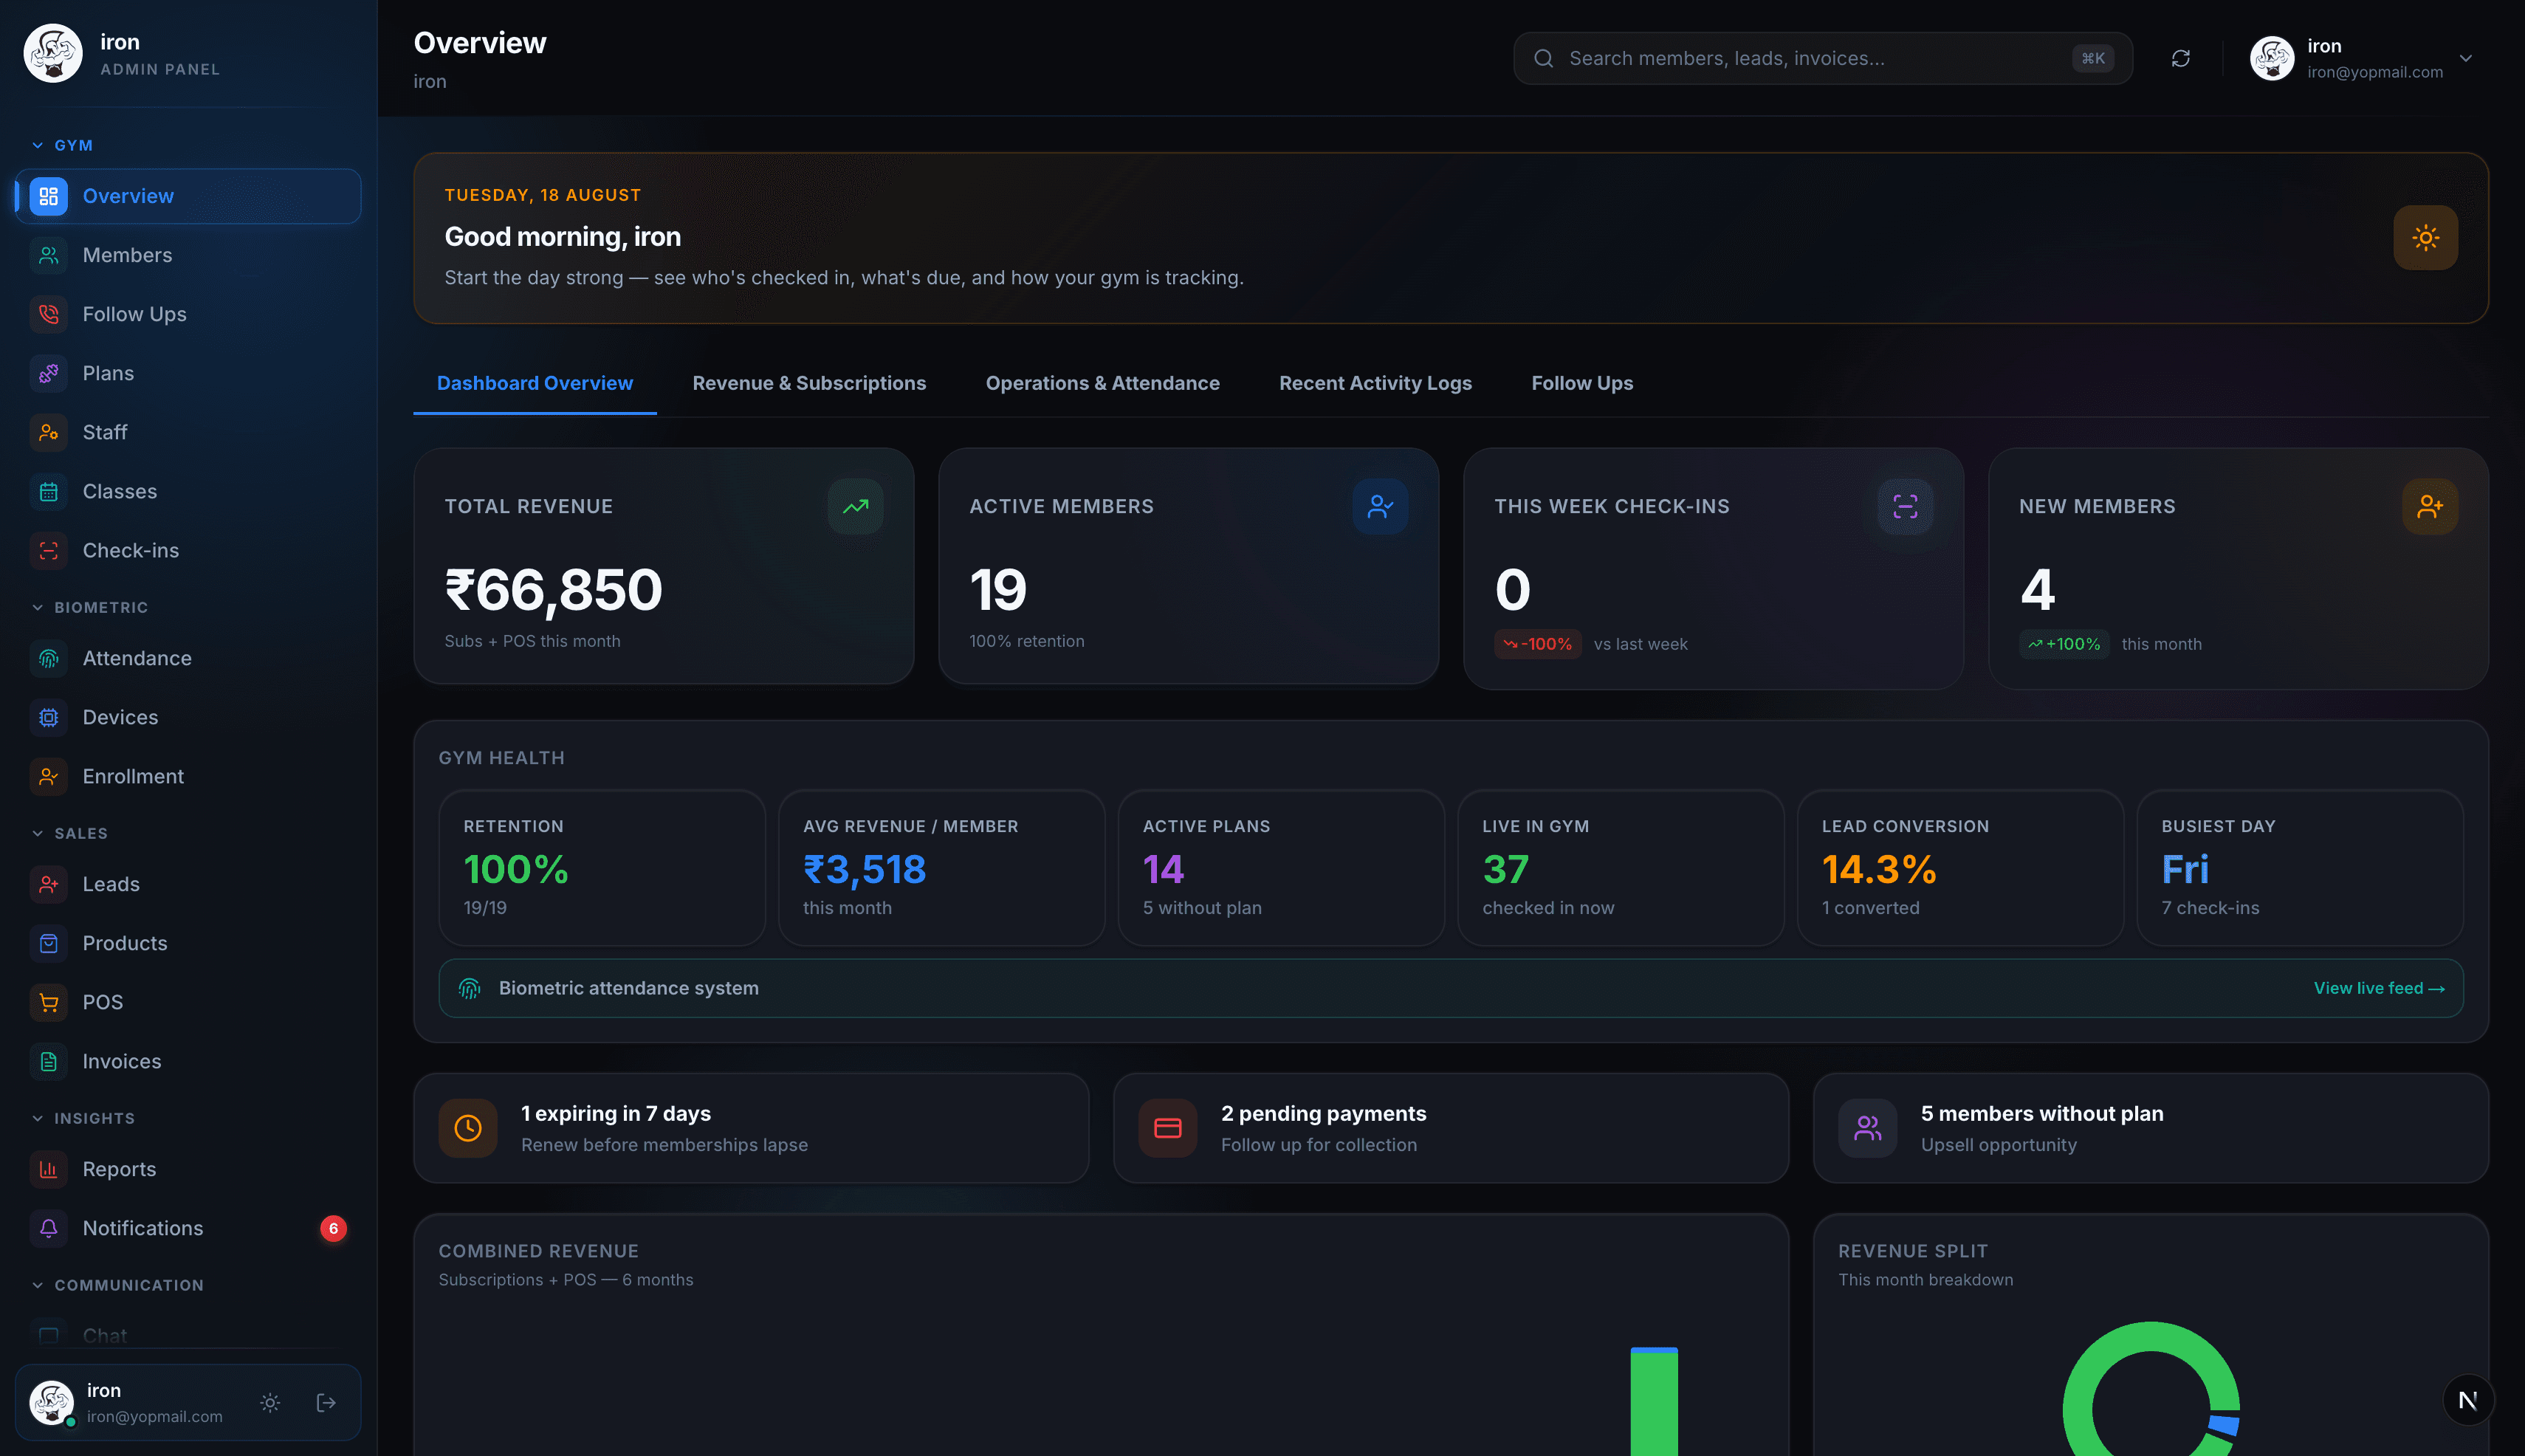Click the Retention 100% health tile
Image resolution: width=2525 pixels, height=1456 pixels.
(602, 868)
